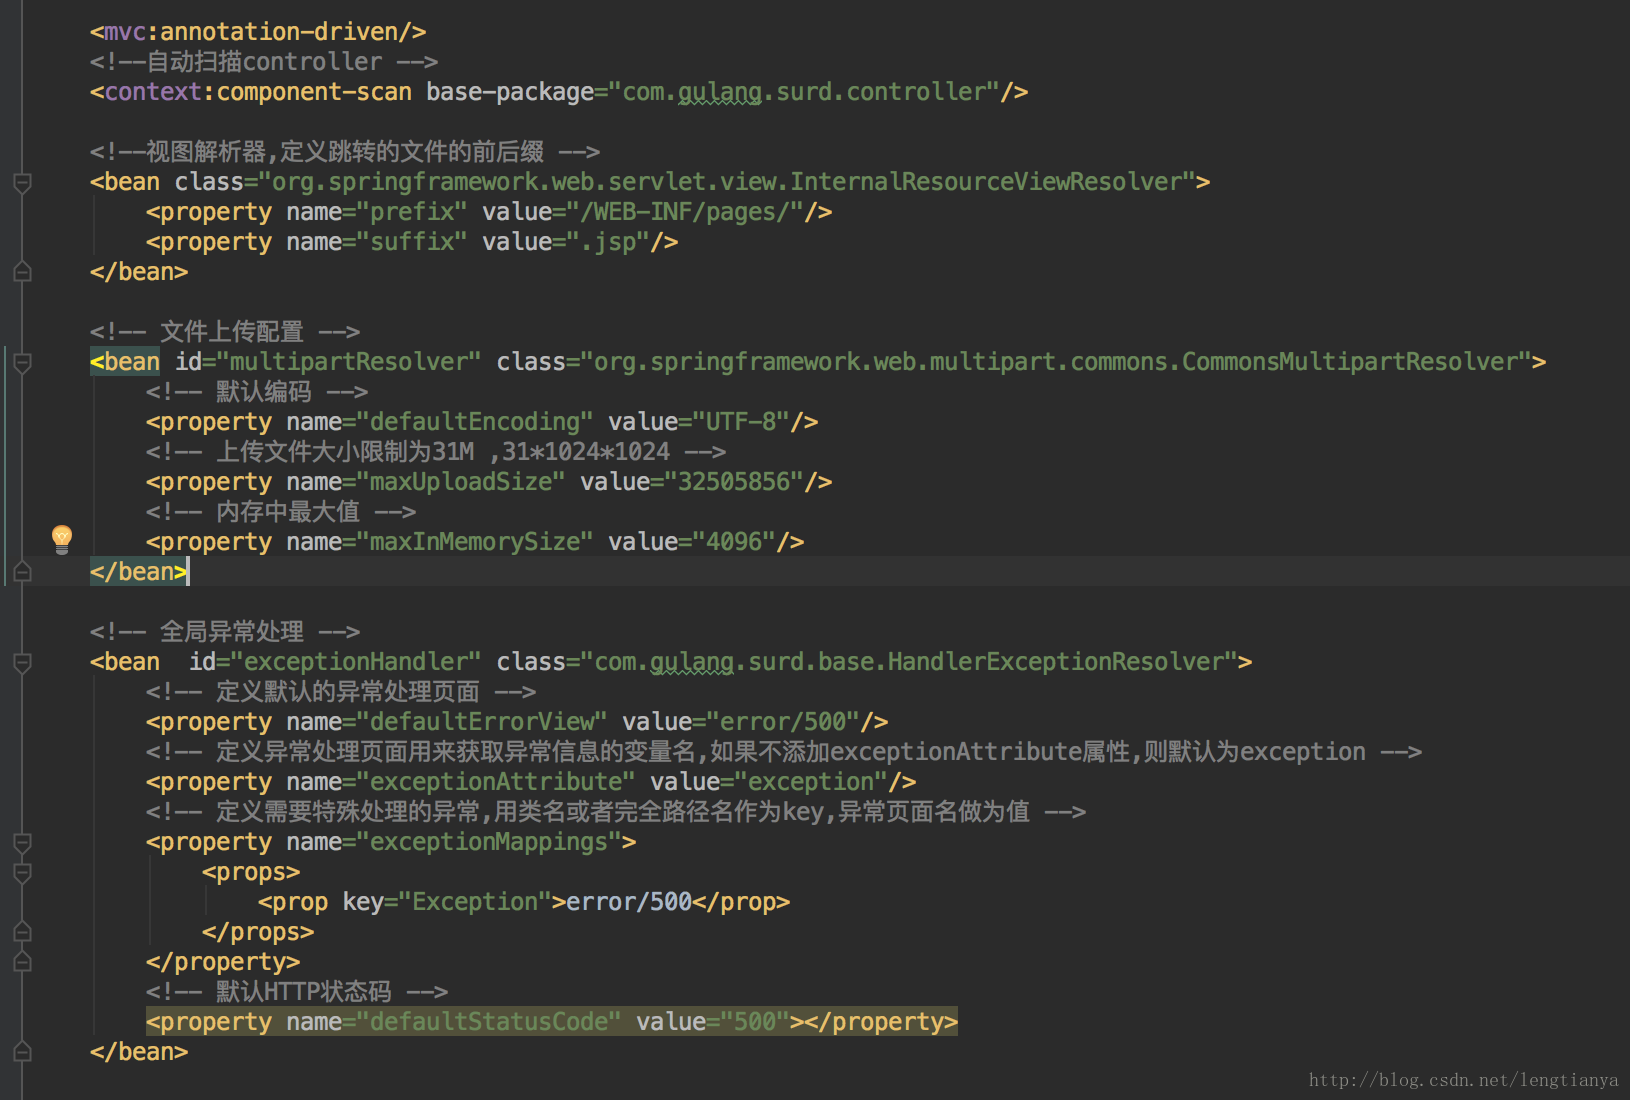This screenshot has height=1100, width=1630.
Task: Click the "exceptionMappings" property name
Action: 489,842
